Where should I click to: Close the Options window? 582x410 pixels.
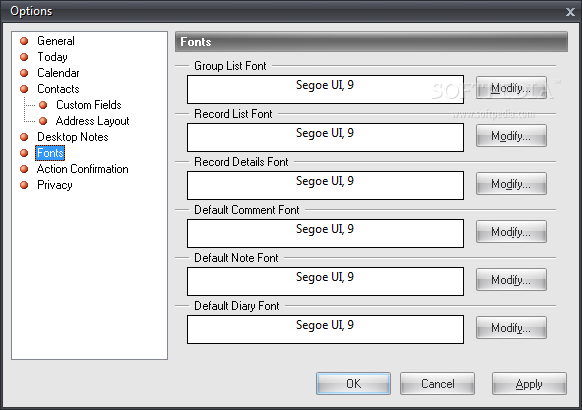pyautogui.click(x=570, y=12)
